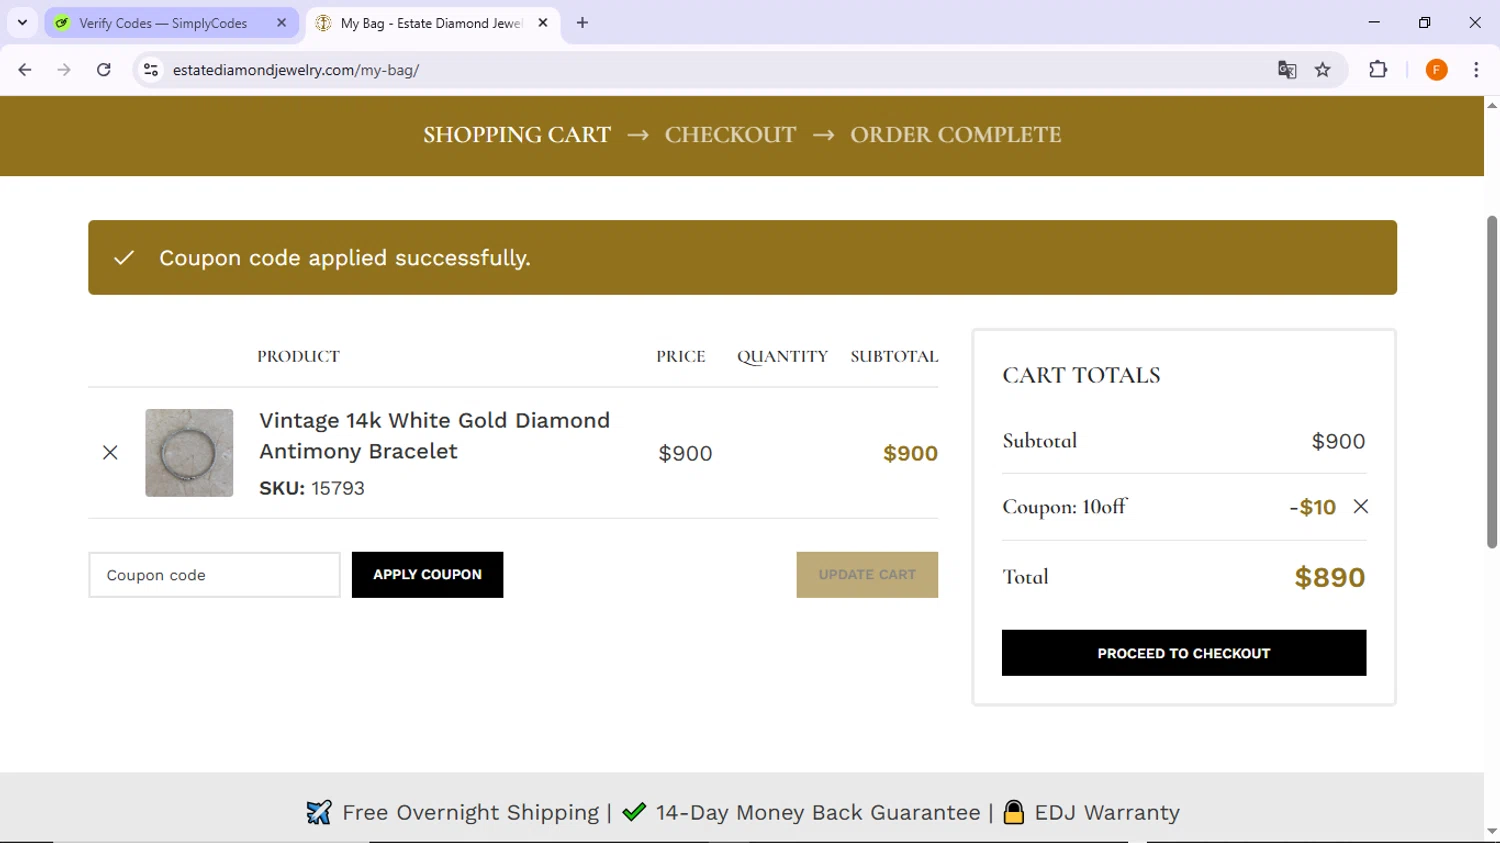Click the translate page icon
The height and width of the screenshot is (843, 1500).
click(x=1287, y=70)
